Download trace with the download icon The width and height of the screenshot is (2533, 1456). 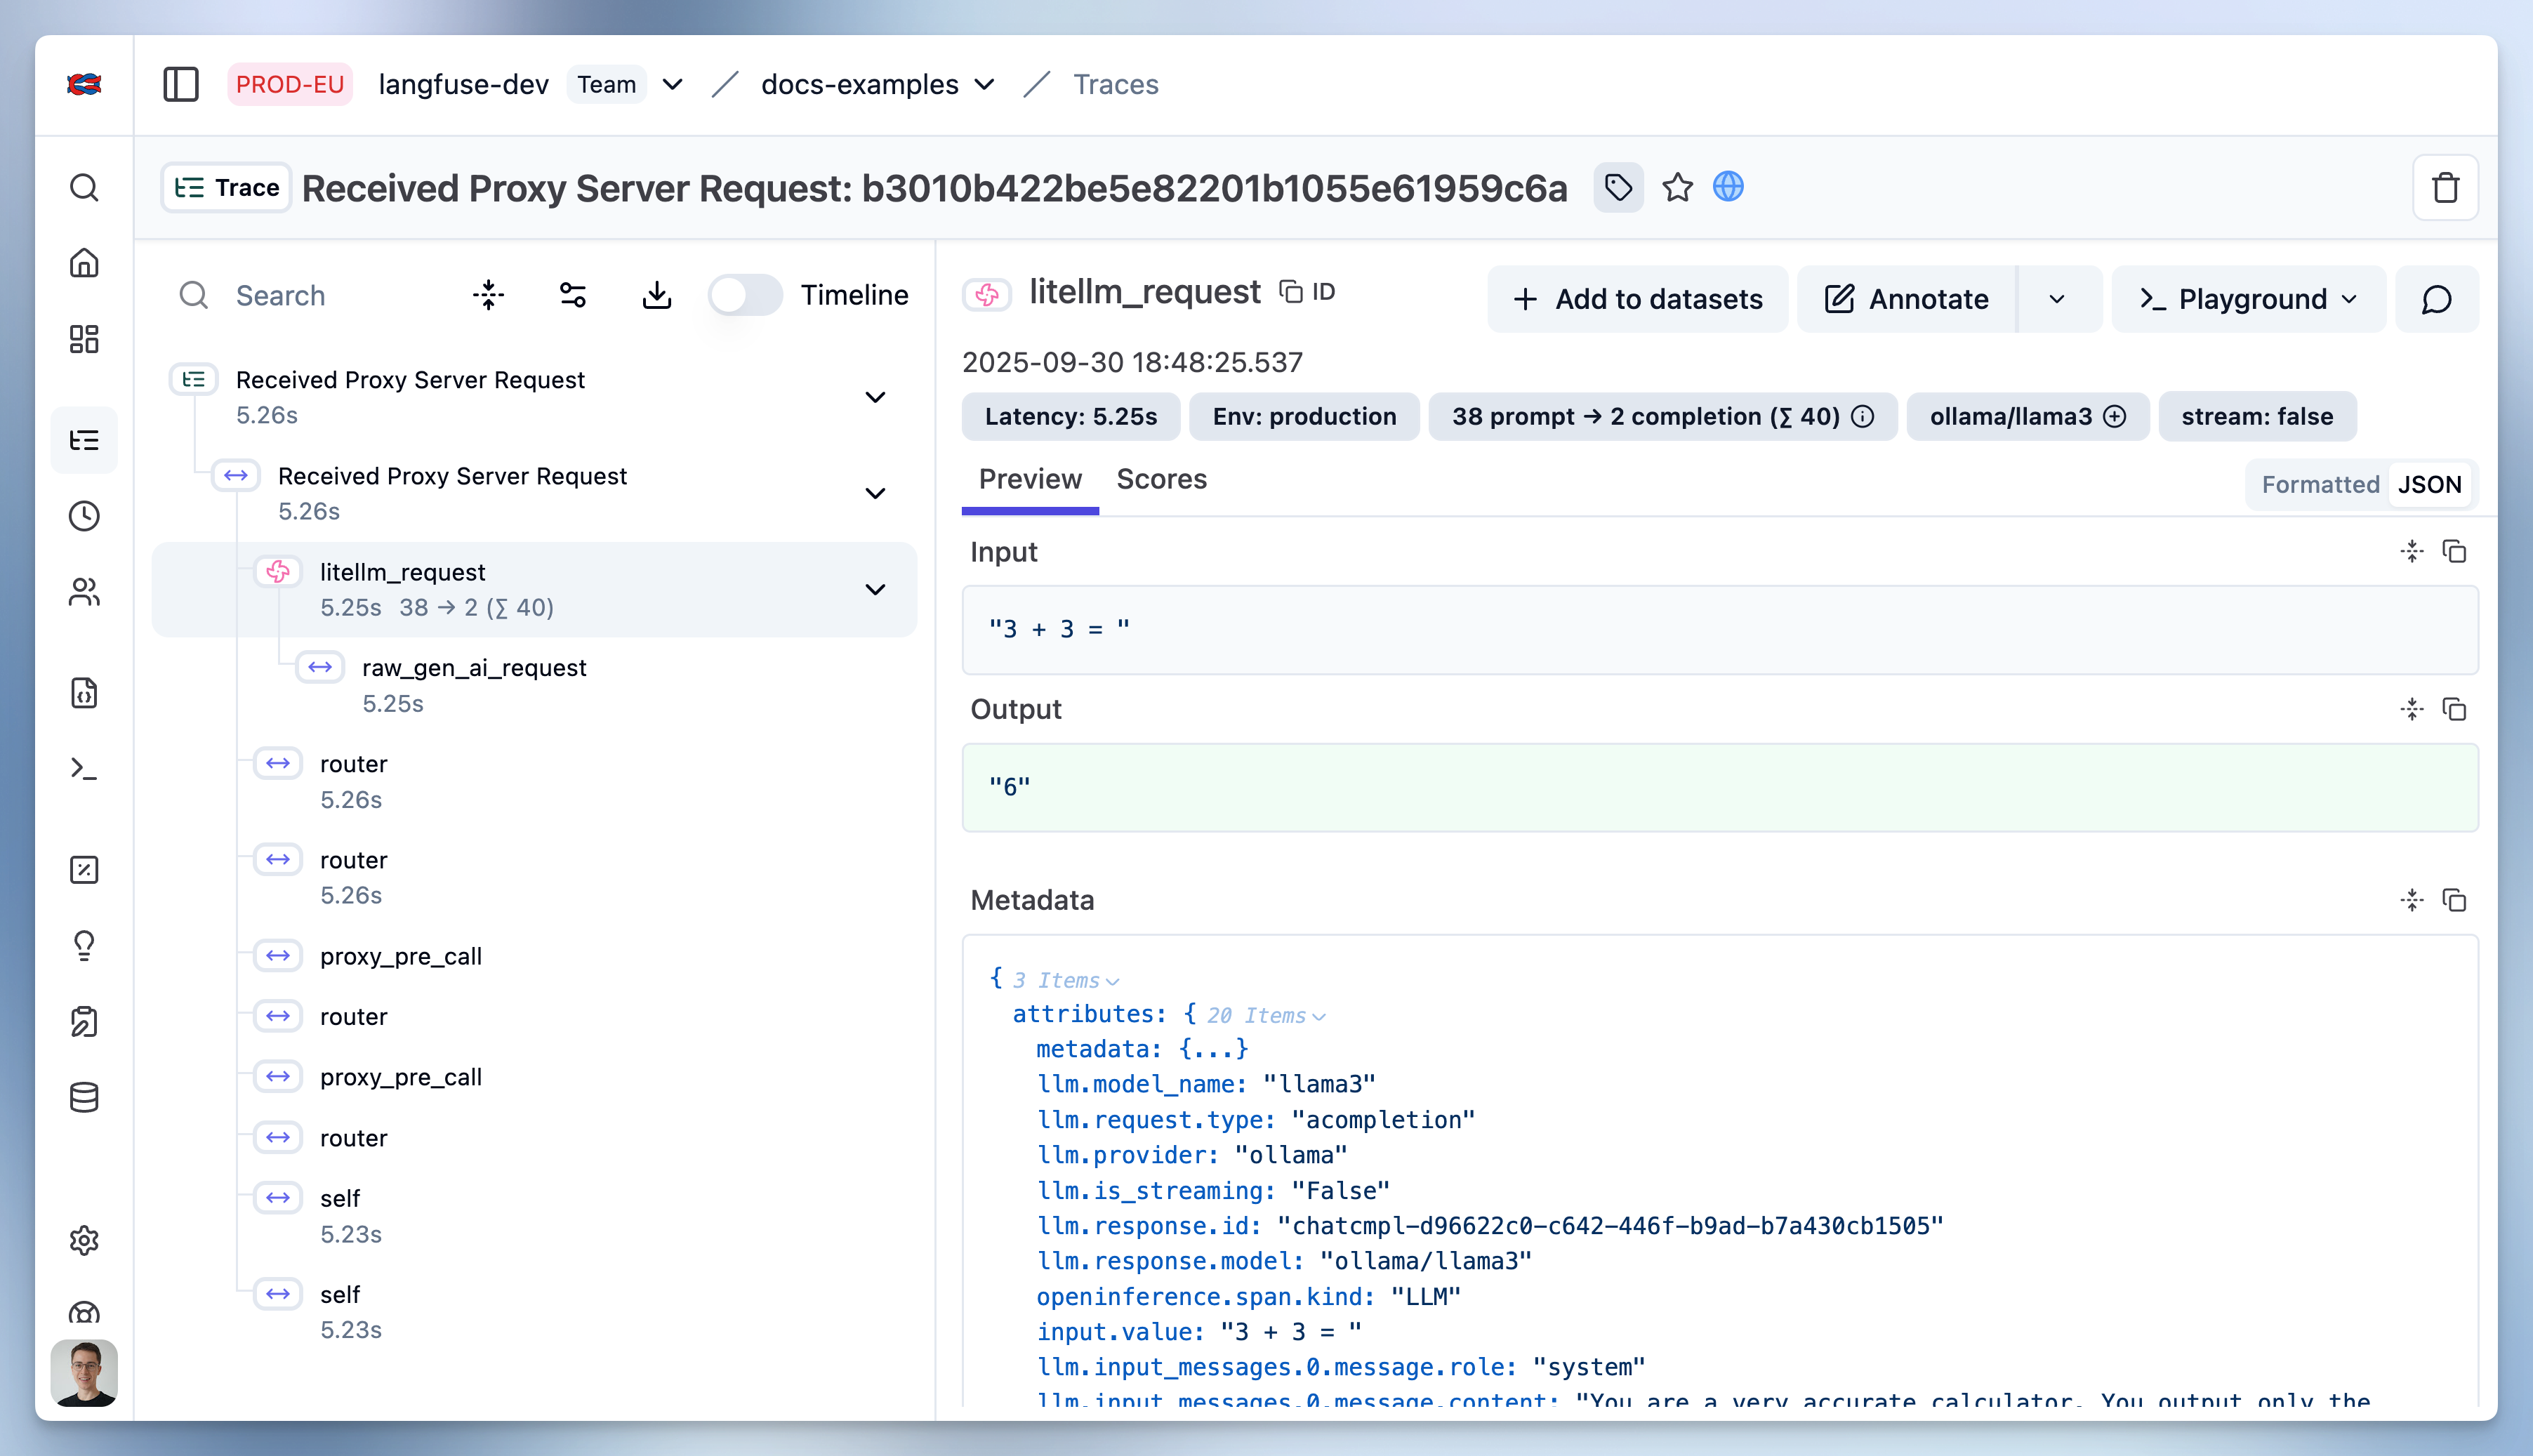(x=656, y=295)
